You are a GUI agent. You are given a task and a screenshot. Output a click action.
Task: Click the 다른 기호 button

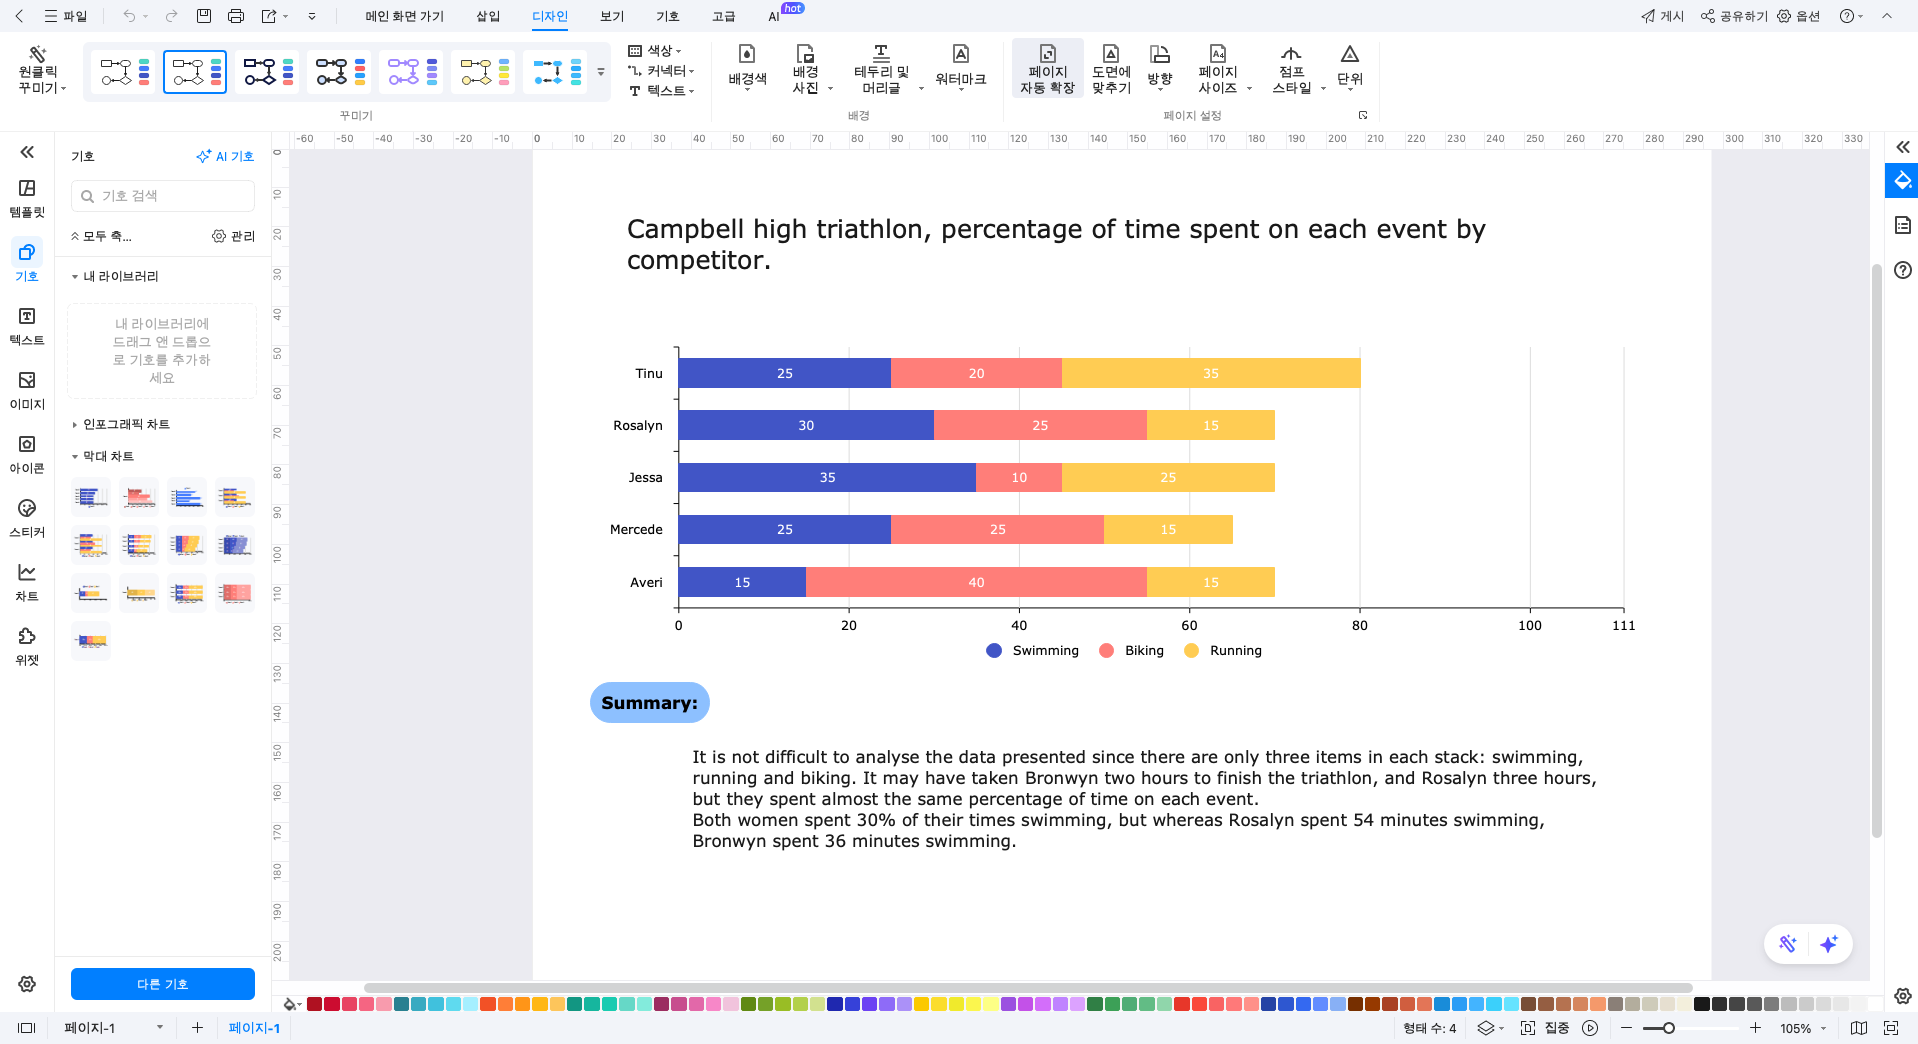coord(162,984)
